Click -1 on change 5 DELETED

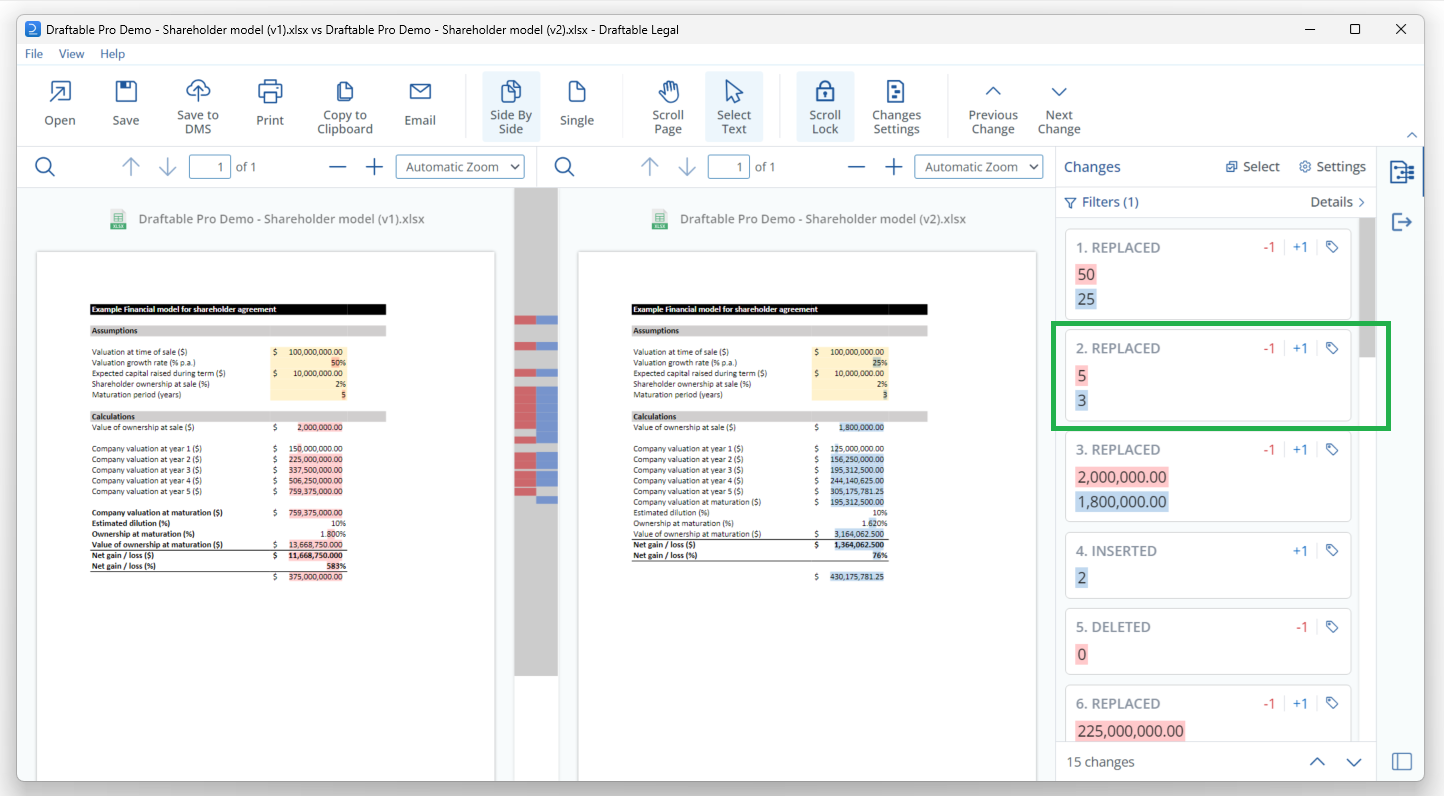pos(1301,627)
